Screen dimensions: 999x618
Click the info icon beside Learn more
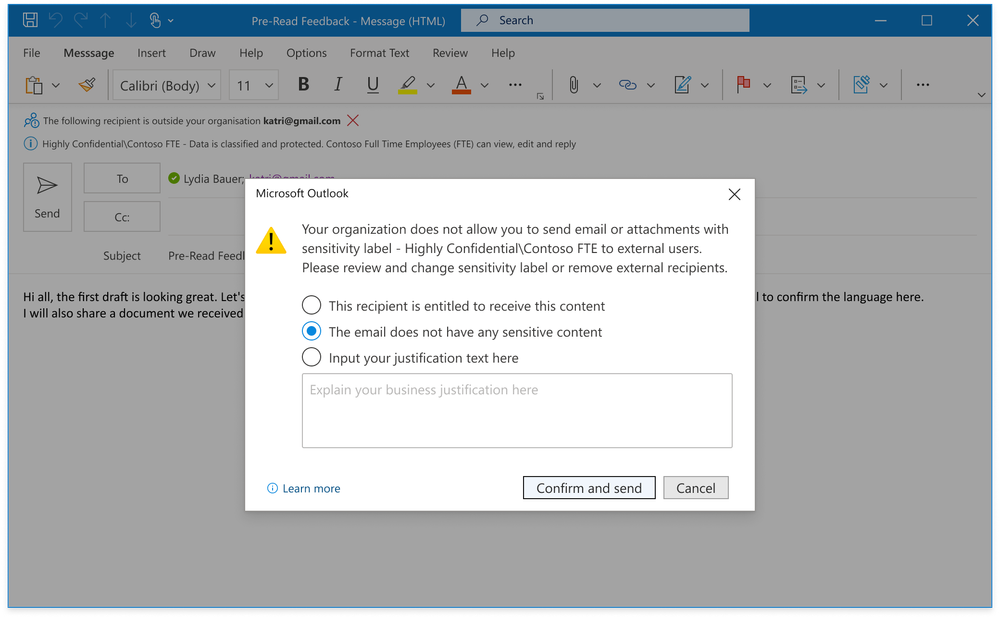point(272,488)
